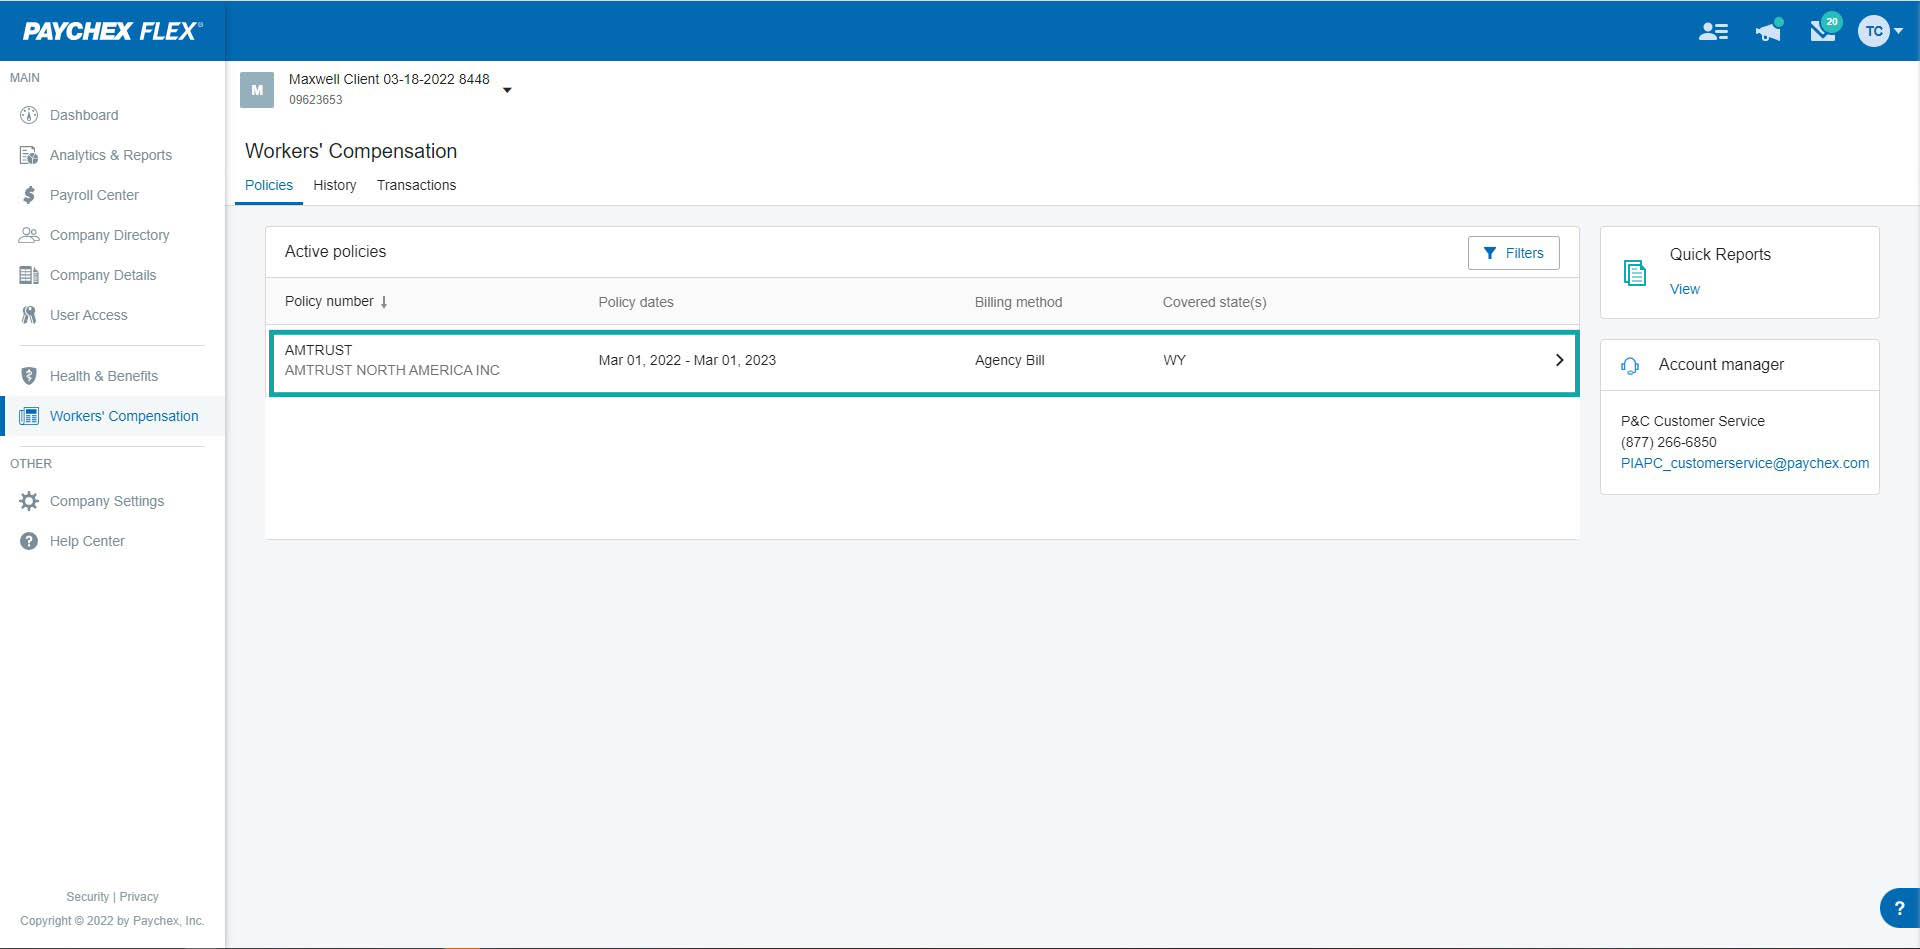Open the TC user profile avatar
1920x949 pixels.
[x=1873, y=31]
